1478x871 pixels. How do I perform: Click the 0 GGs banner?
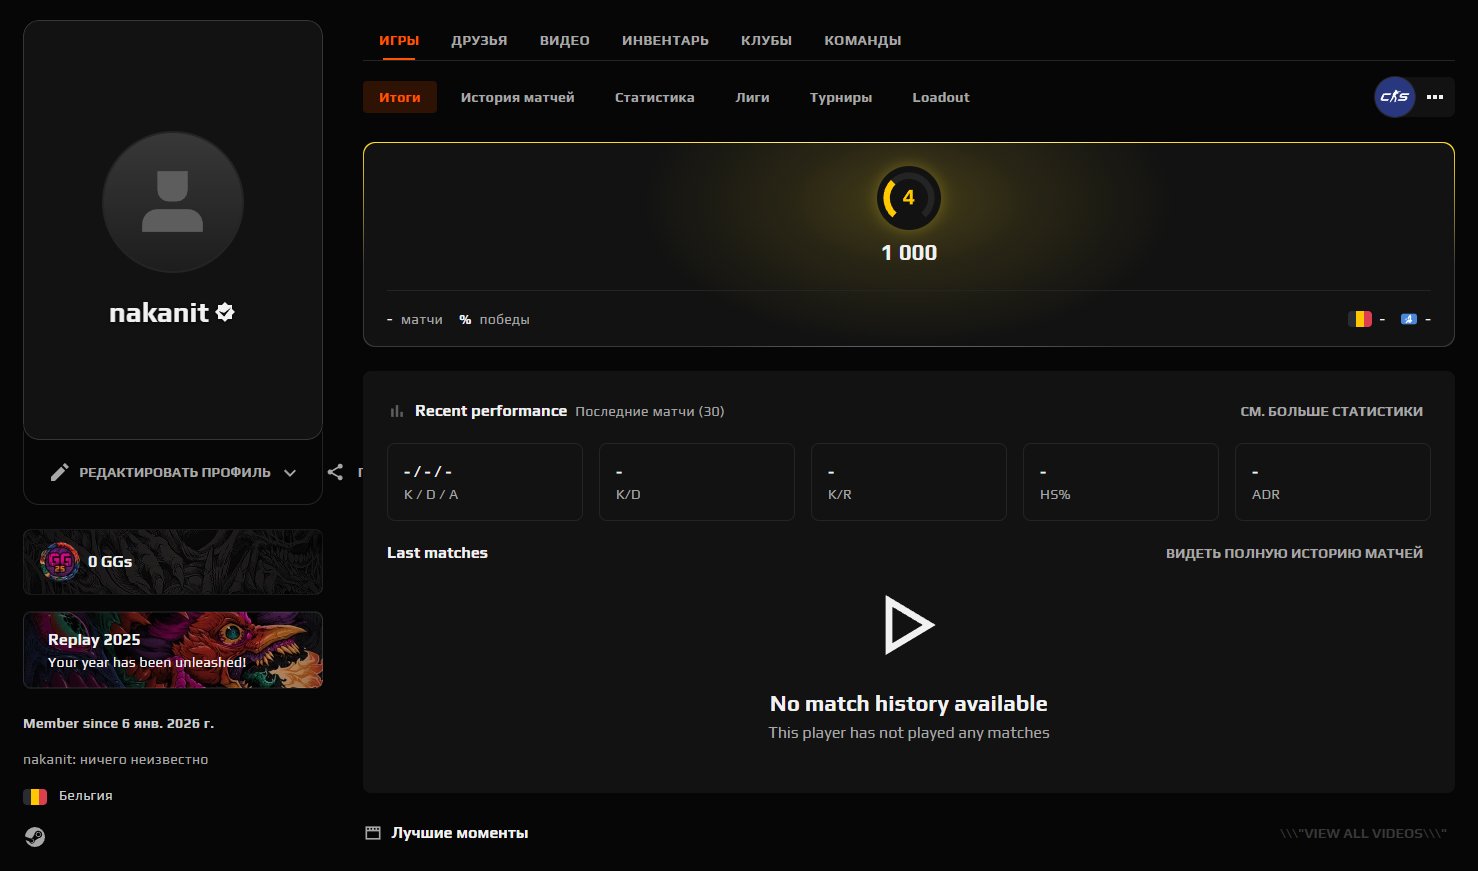173,562
